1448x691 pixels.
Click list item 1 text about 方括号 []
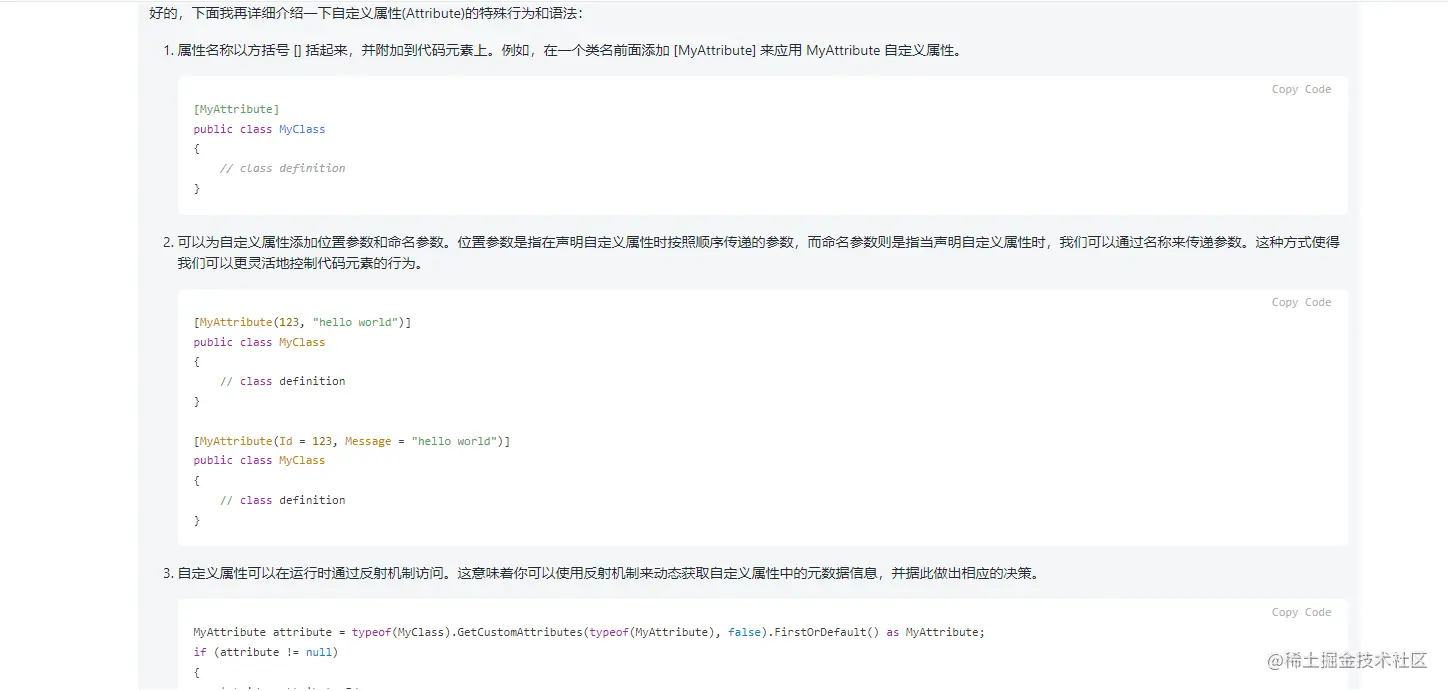pyautogui.click(x=569, y=50)
